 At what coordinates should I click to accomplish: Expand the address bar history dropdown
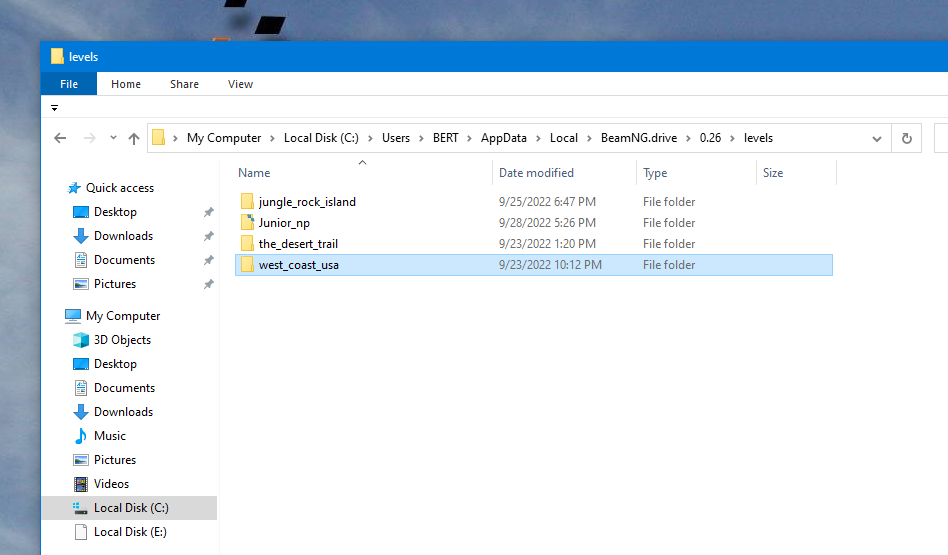coord(877,139)
